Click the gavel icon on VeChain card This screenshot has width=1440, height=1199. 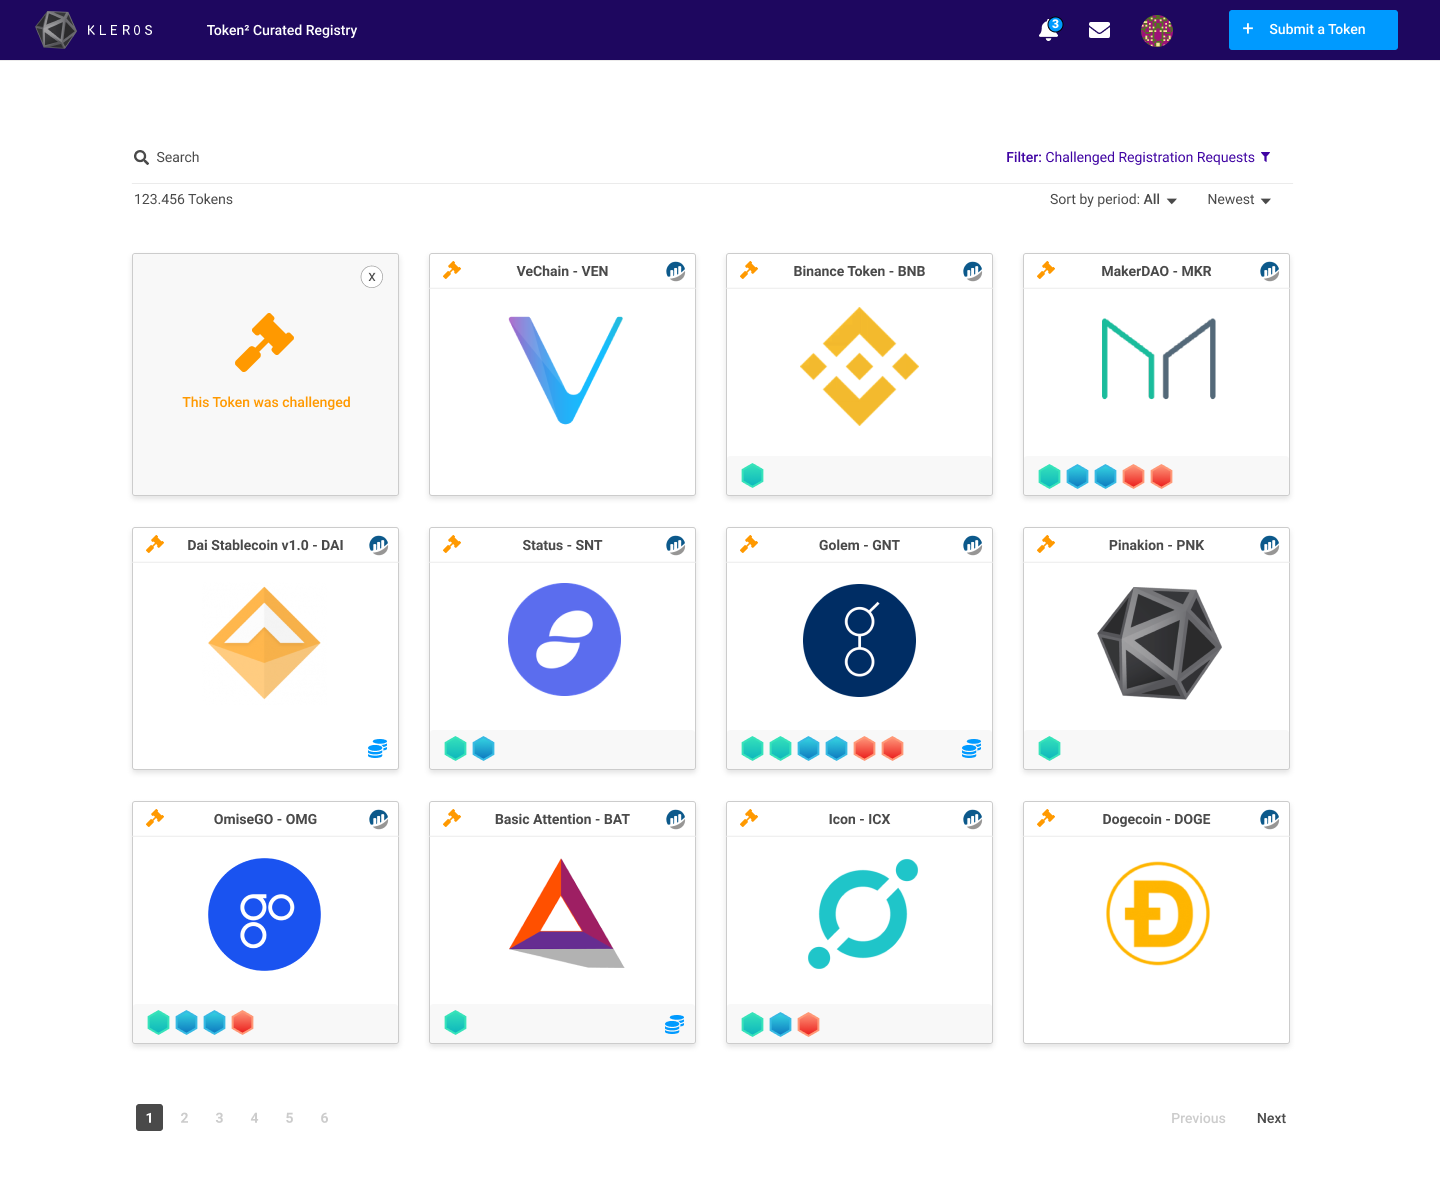click(452, 270)
